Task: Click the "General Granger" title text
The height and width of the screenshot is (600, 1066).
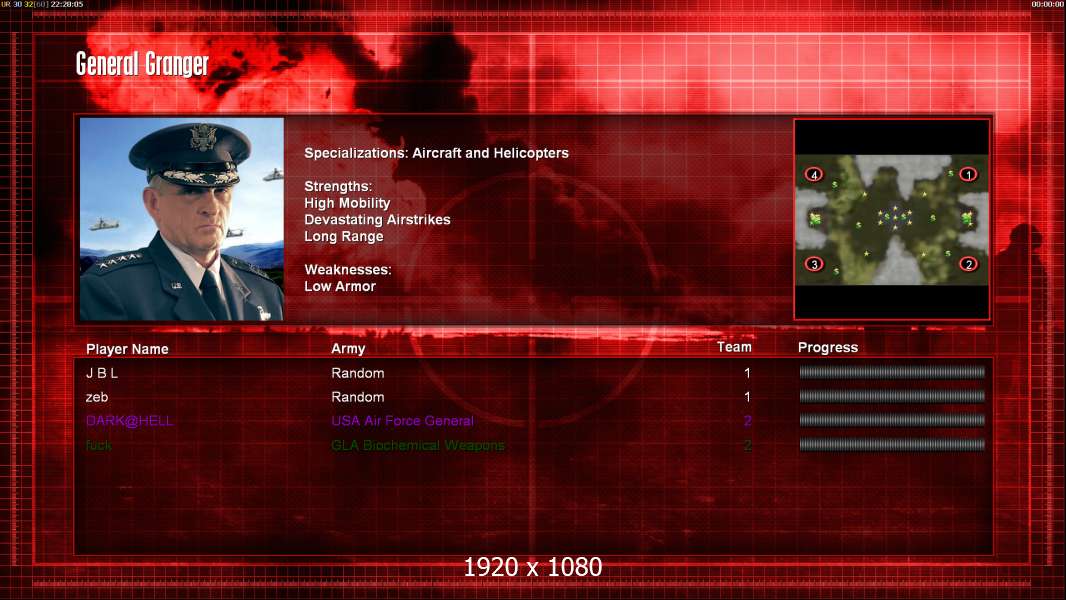Action: tap(142, 64)
